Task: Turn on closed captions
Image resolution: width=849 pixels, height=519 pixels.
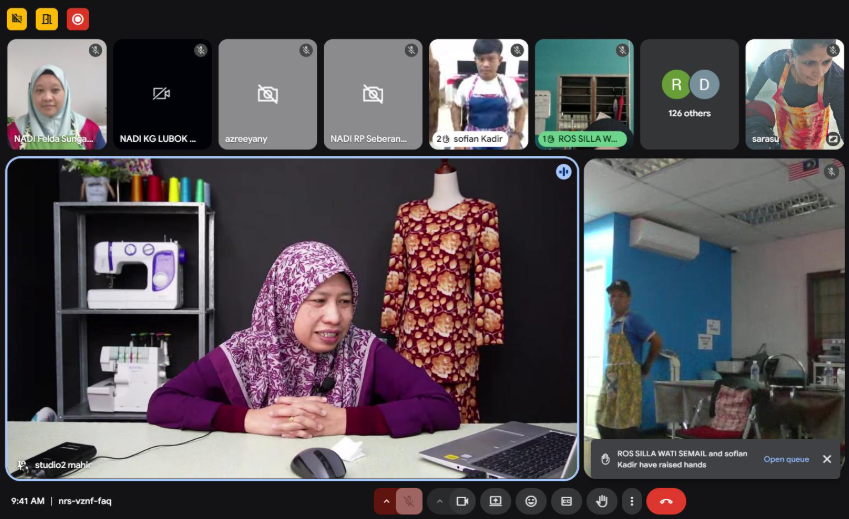Action: [x=566, y=501]
